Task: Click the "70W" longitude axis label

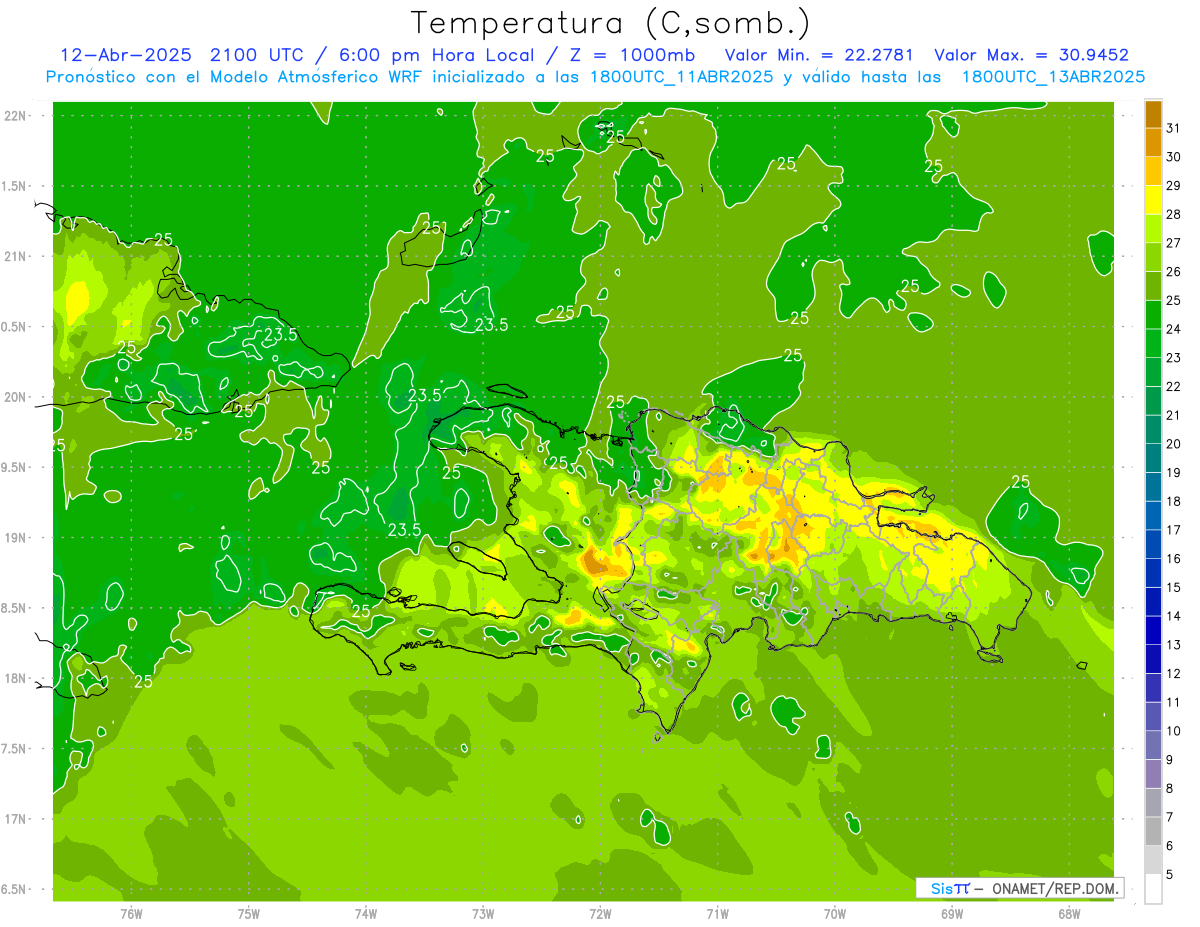Action: click(x=835, y=914)
